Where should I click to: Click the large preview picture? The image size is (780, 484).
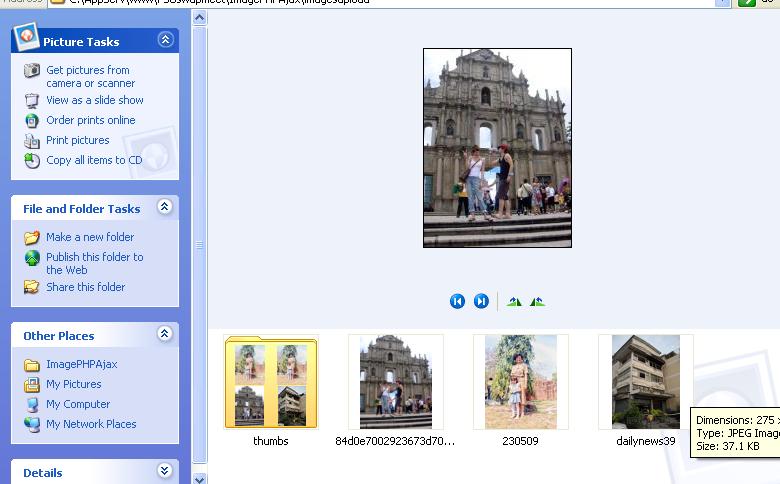[x=497, y=148]
